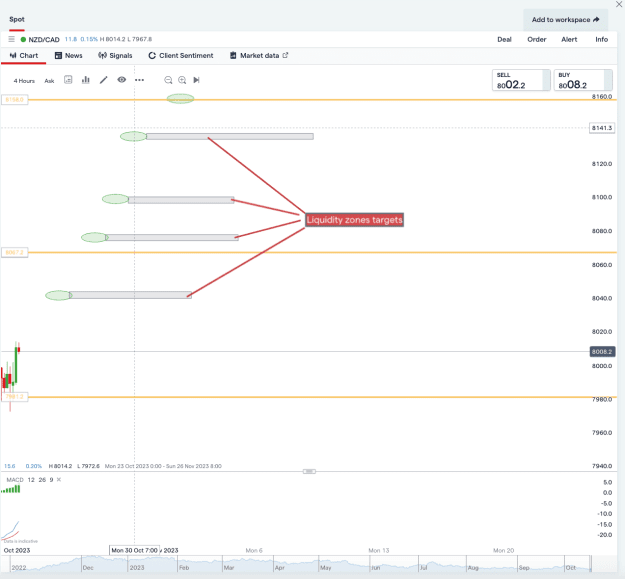Open chart type bar icon
Screen dimensions: 625x579
86,80
